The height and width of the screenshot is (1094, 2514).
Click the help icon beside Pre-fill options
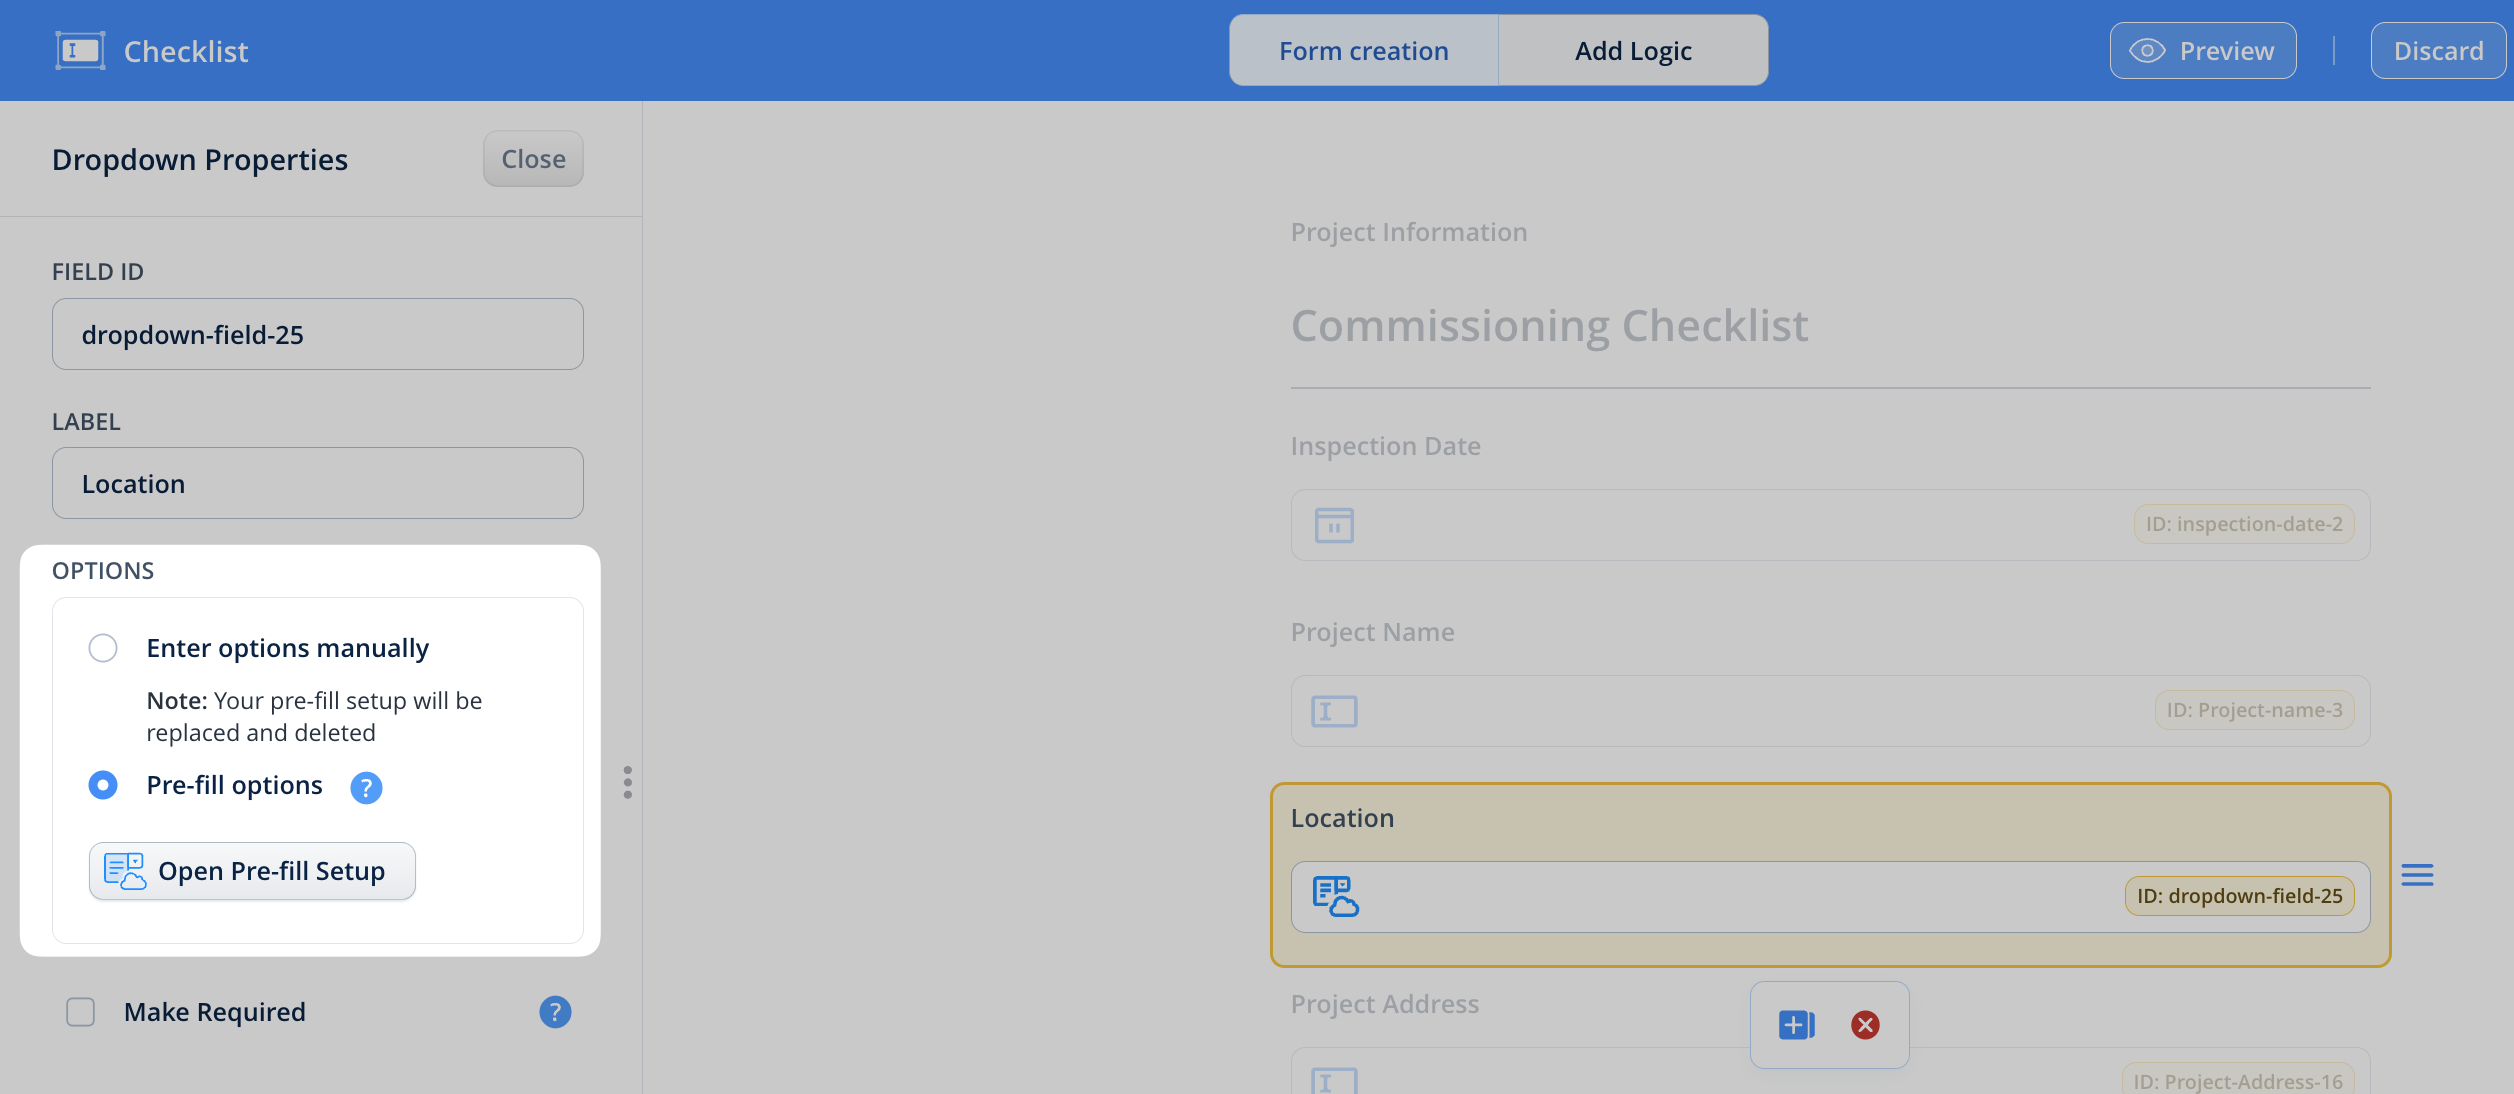coord(366,788)
